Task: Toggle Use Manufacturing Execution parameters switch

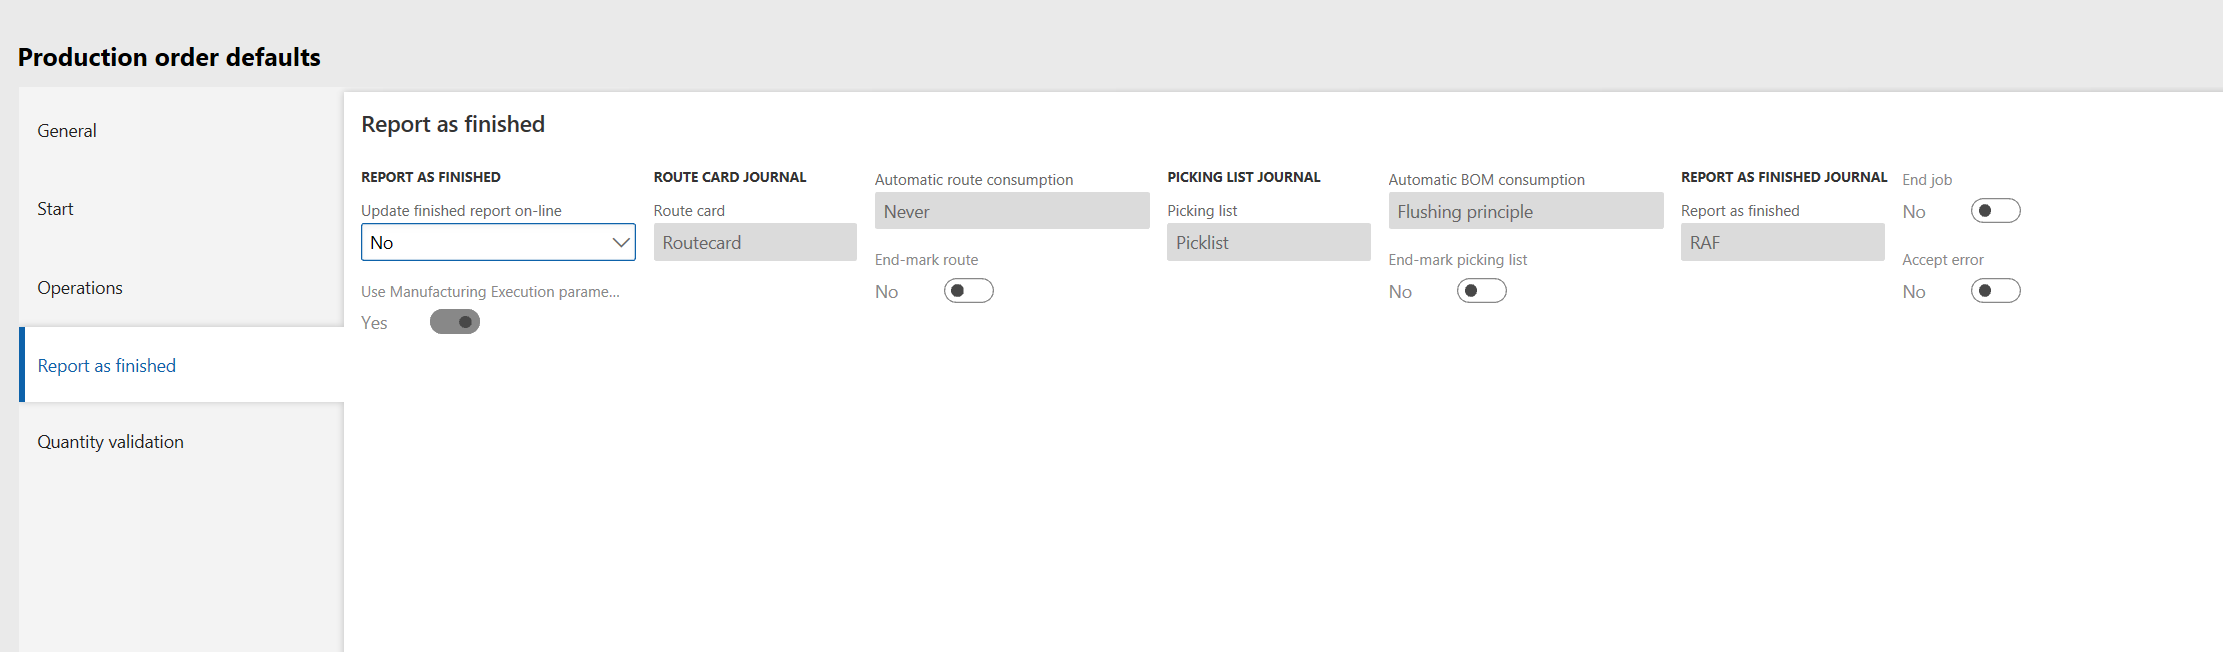Action: coord(455,322)
